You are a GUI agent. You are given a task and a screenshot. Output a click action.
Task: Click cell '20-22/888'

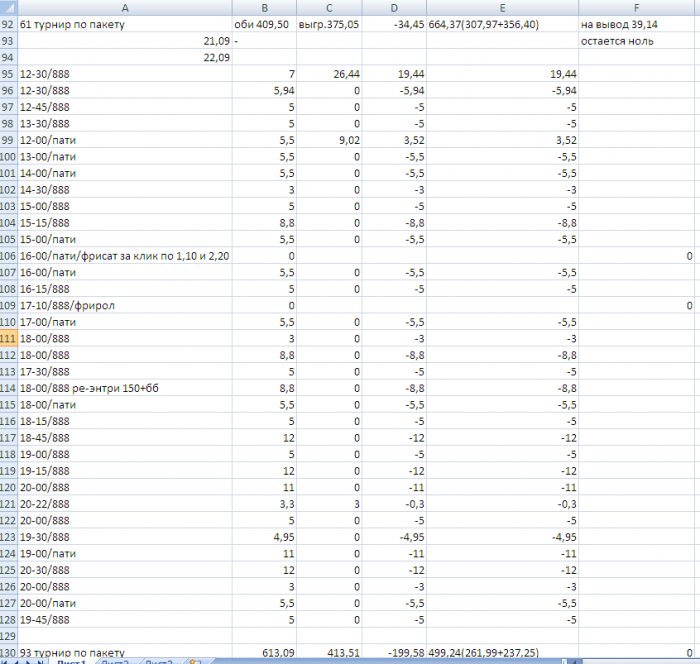point(125,504)
